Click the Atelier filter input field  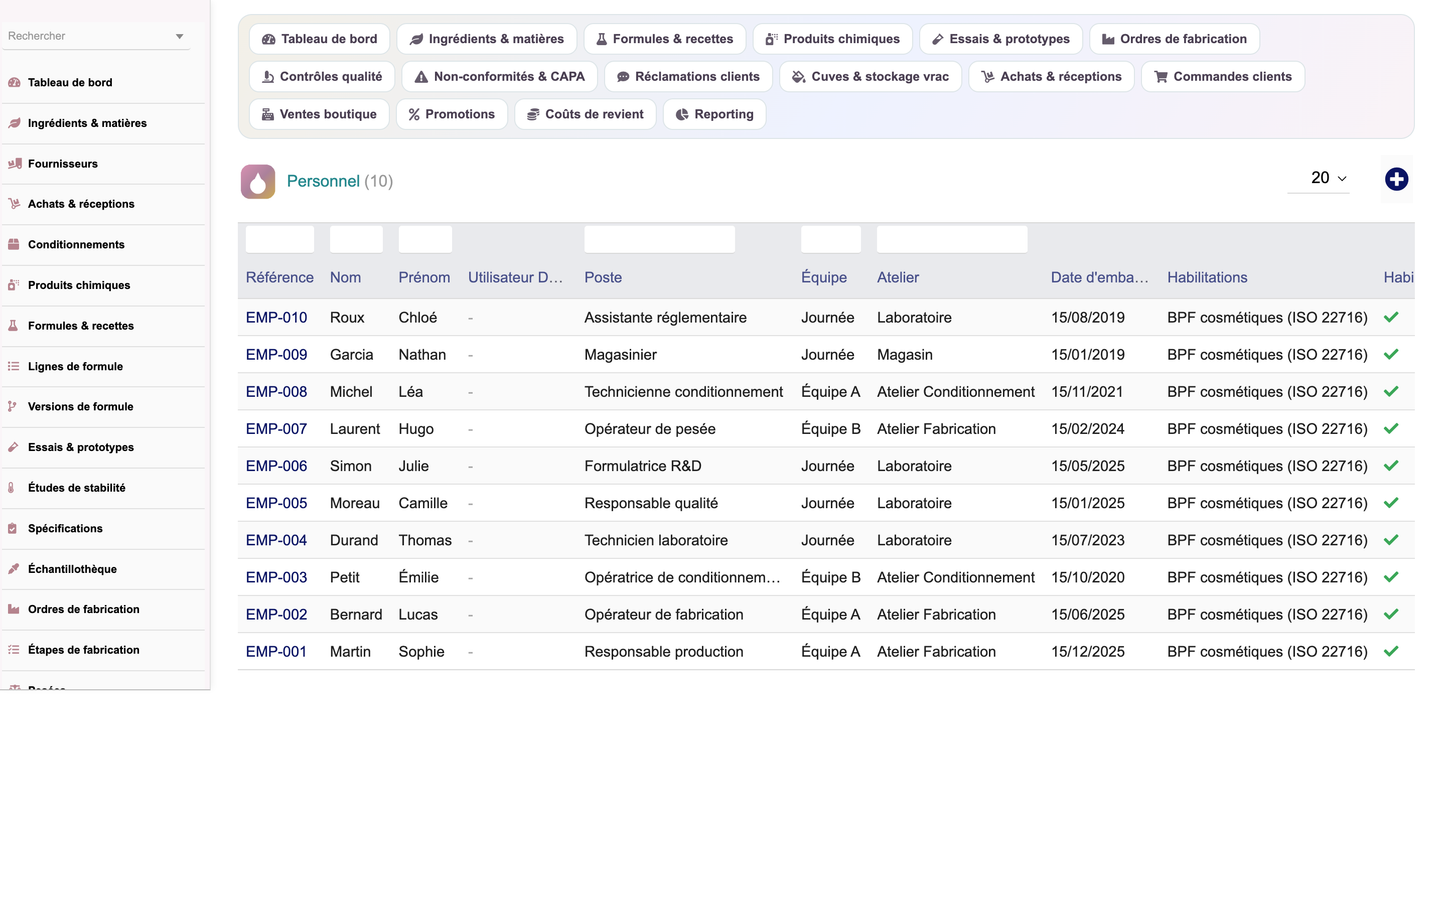click(x=952, y=239)
